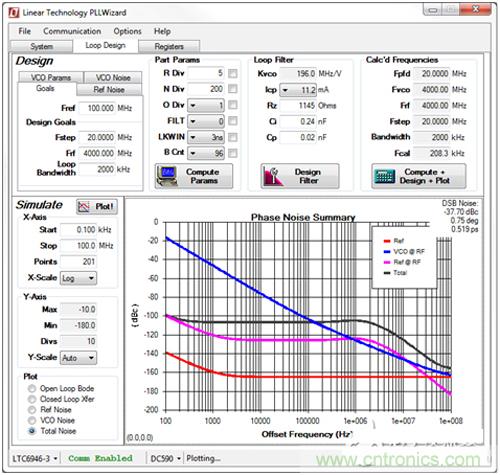This screenshot has width=500, height=475.
Task: Click the Fref input field
Action: point(97,108)
